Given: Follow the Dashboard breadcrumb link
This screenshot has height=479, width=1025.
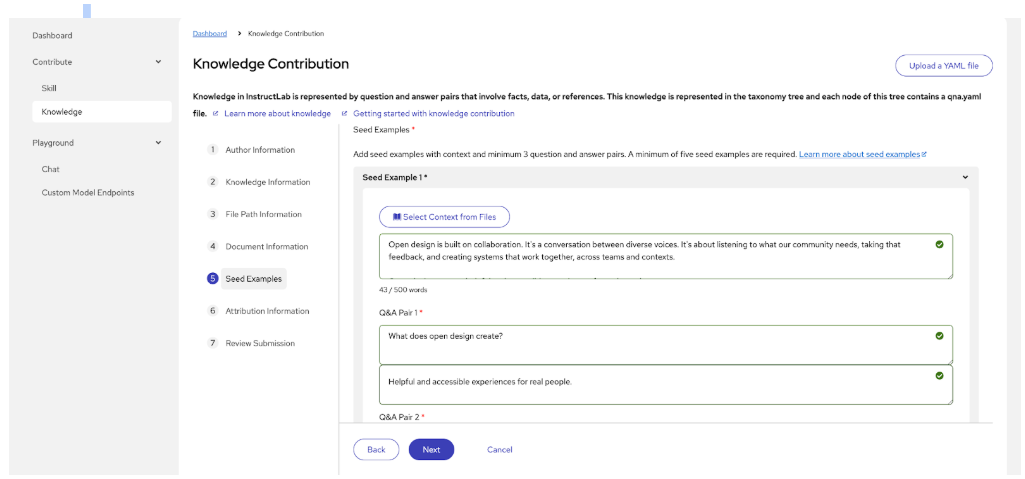Looking at the screenshot, I should [x=210, y=33].
